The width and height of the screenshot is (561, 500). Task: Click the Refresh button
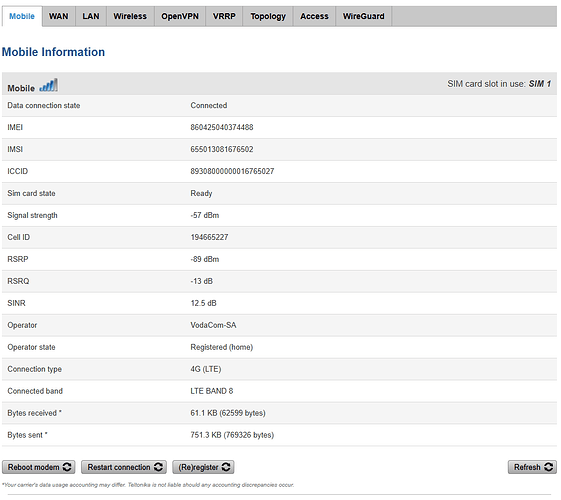[x=532, y=467]
